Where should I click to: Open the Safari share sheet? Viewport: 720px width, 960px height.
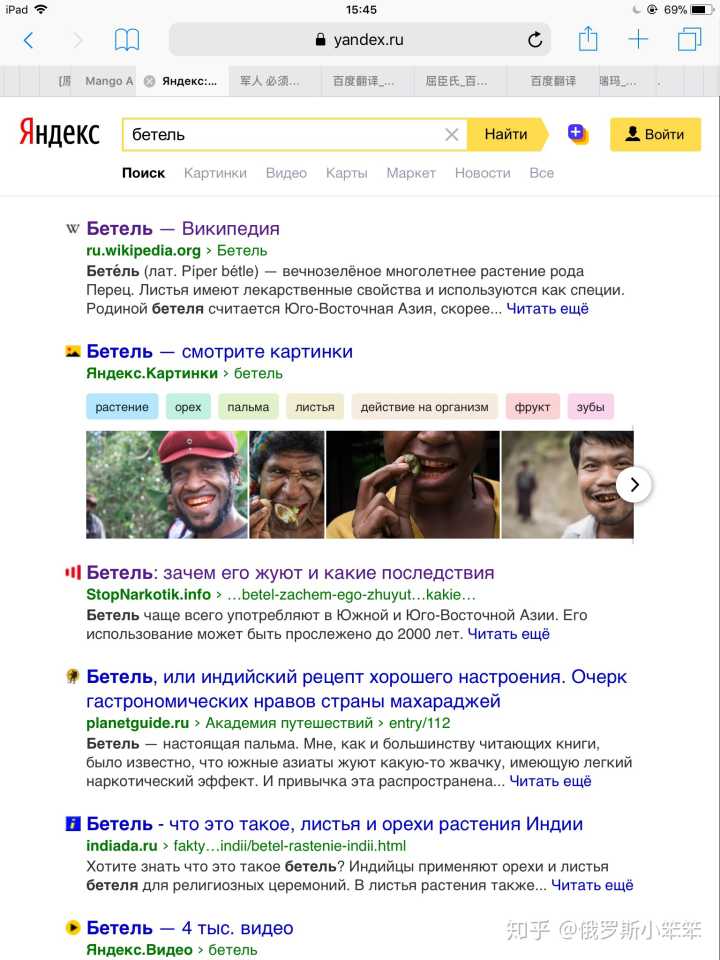point(588,39)
